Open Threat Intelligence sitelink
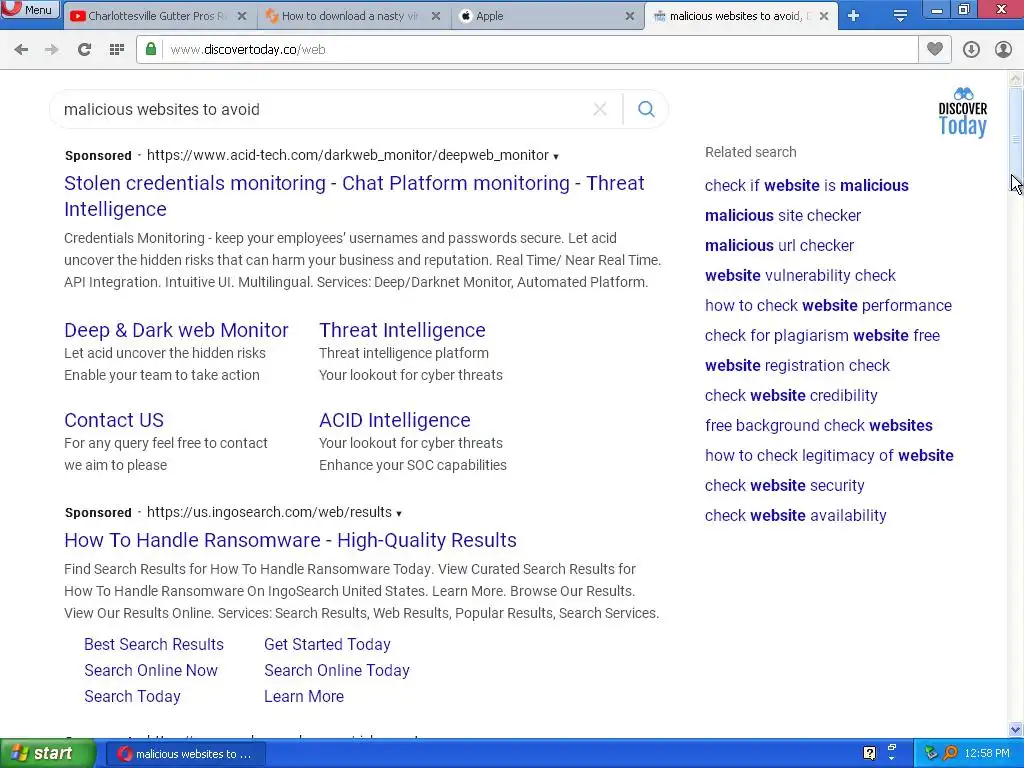Viewport: 1024px width, 768px height. tap(402, 330)
